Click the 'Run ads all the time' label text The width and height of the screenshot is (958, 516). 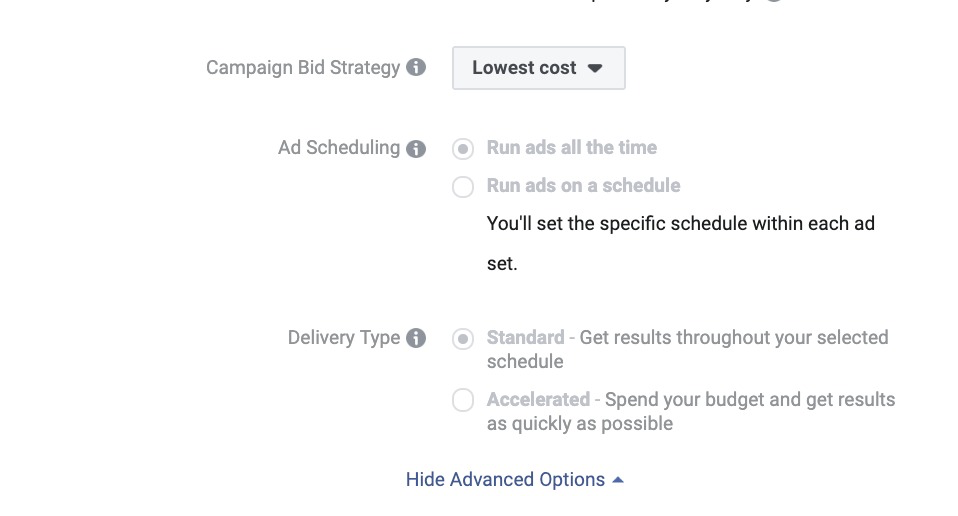[572, 148]
